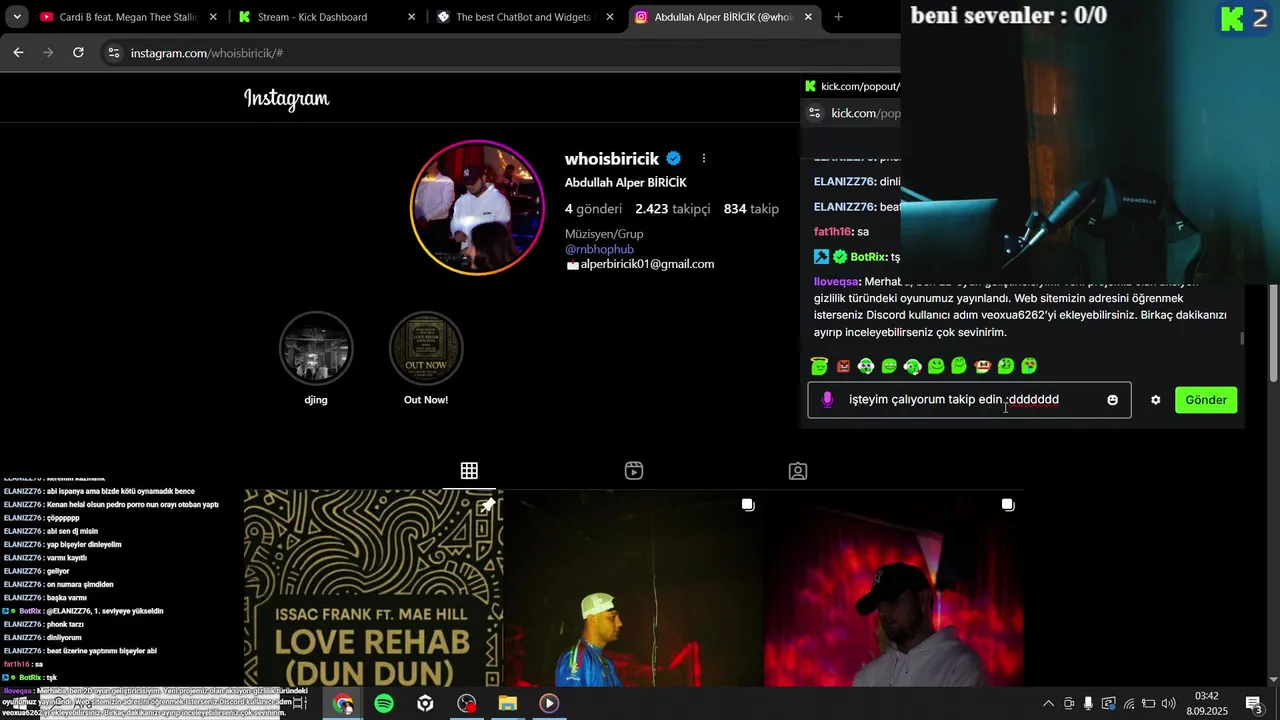
Task: Show hidden system tray icons
Action: point(1048,704)
